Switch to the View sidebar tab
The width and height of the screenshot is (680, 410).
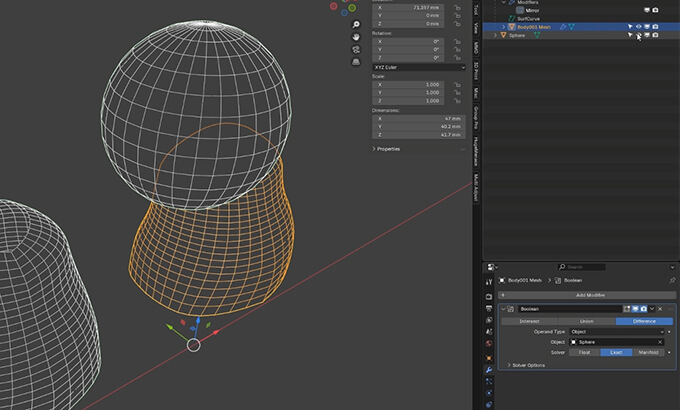tap(477, 29)
